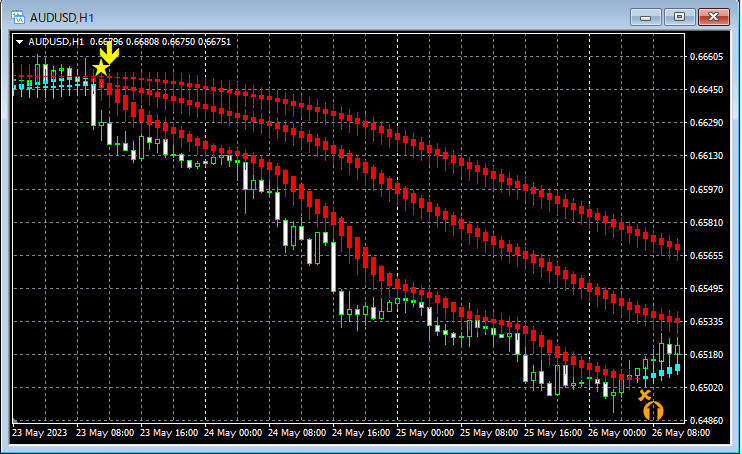
Task: Select the yellow down arrow sell signal
Action: click(109, 52)
